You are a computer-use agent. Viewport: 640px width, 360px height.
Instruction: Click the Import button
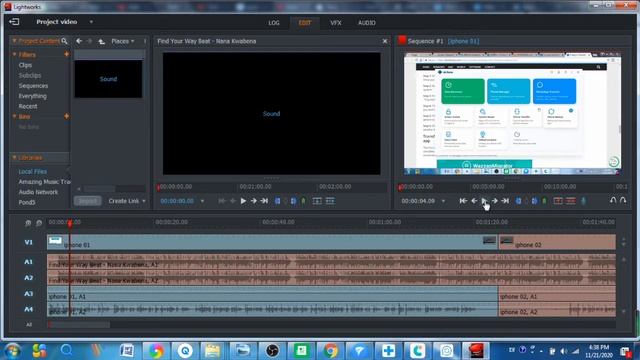pos(87,201)
